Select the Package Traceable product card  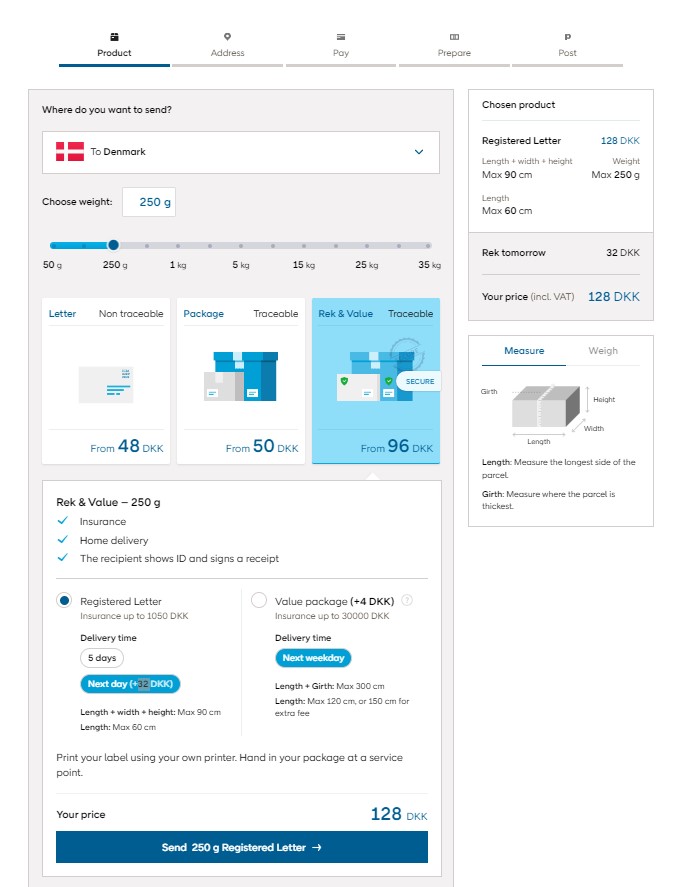coord(241,380)
